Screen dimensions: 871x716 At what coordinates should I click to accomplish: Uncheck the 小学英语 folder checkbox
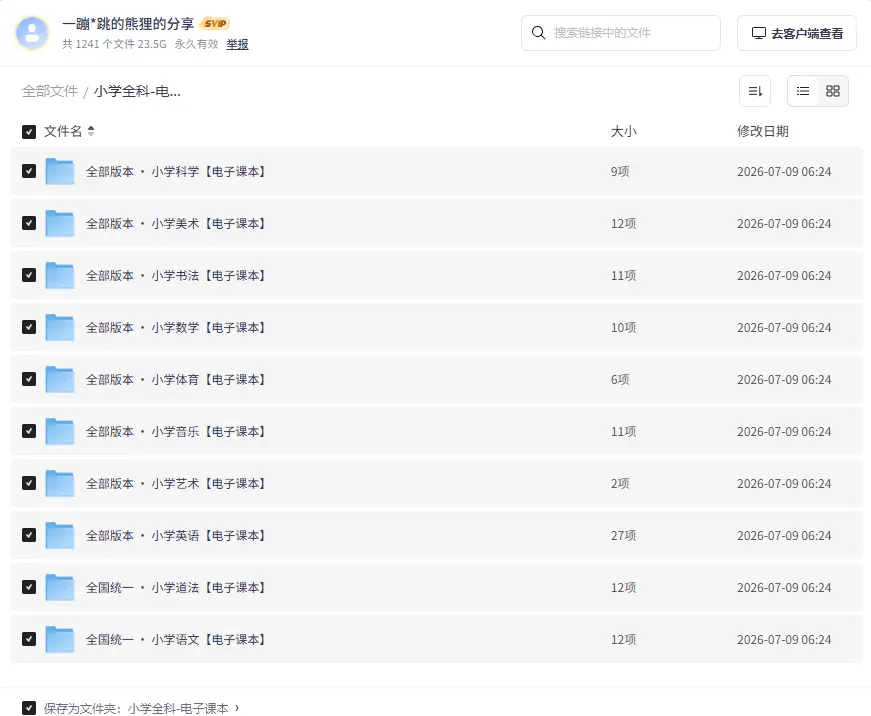pos(29,535)
